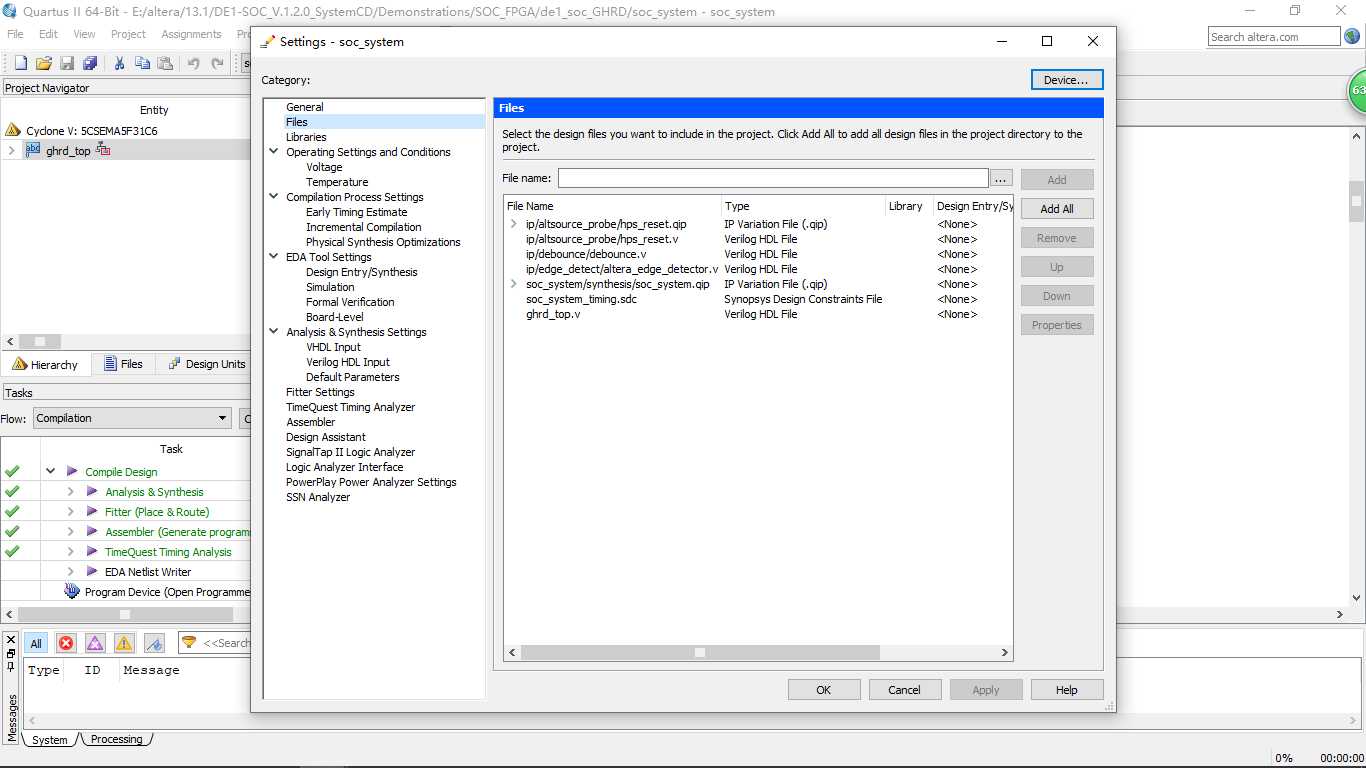The height and width of the screenshot is (768, 1366).
Task: Open the File menu
Action: (x=15, y=34)
